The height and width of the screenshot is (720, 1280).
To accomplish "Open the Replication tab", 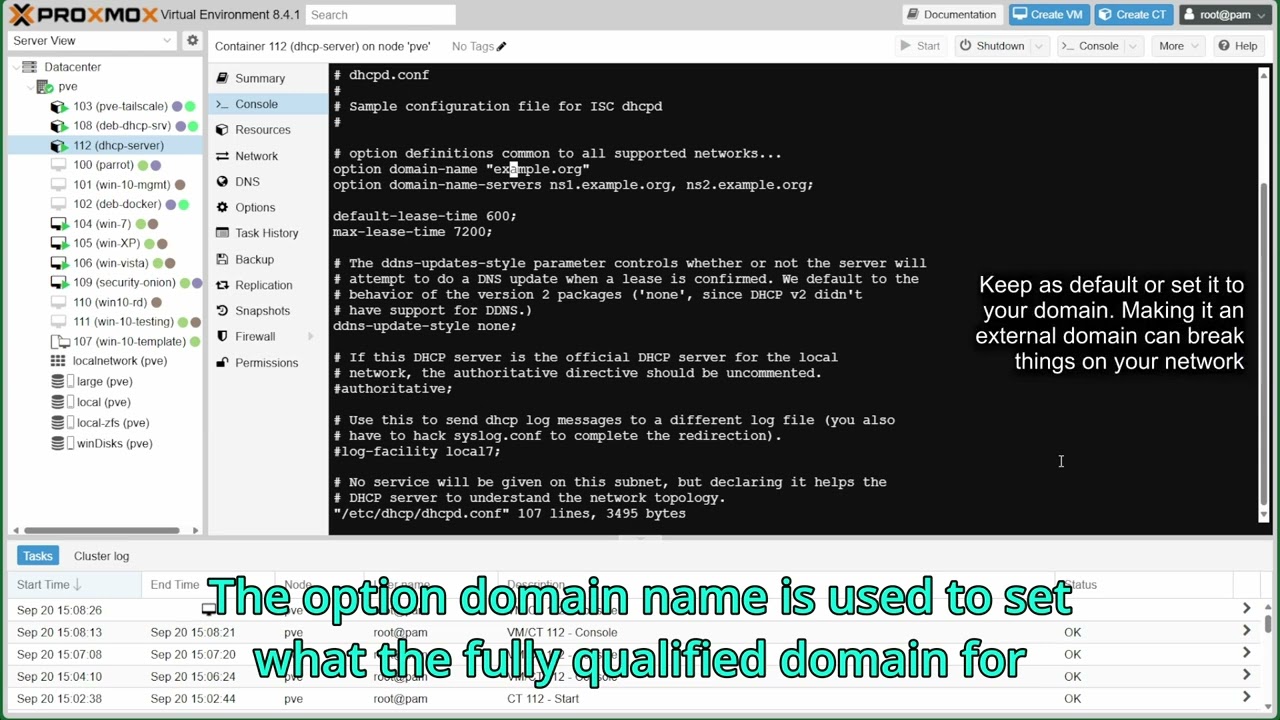I will pyautogui.click(x=263, y=285).
